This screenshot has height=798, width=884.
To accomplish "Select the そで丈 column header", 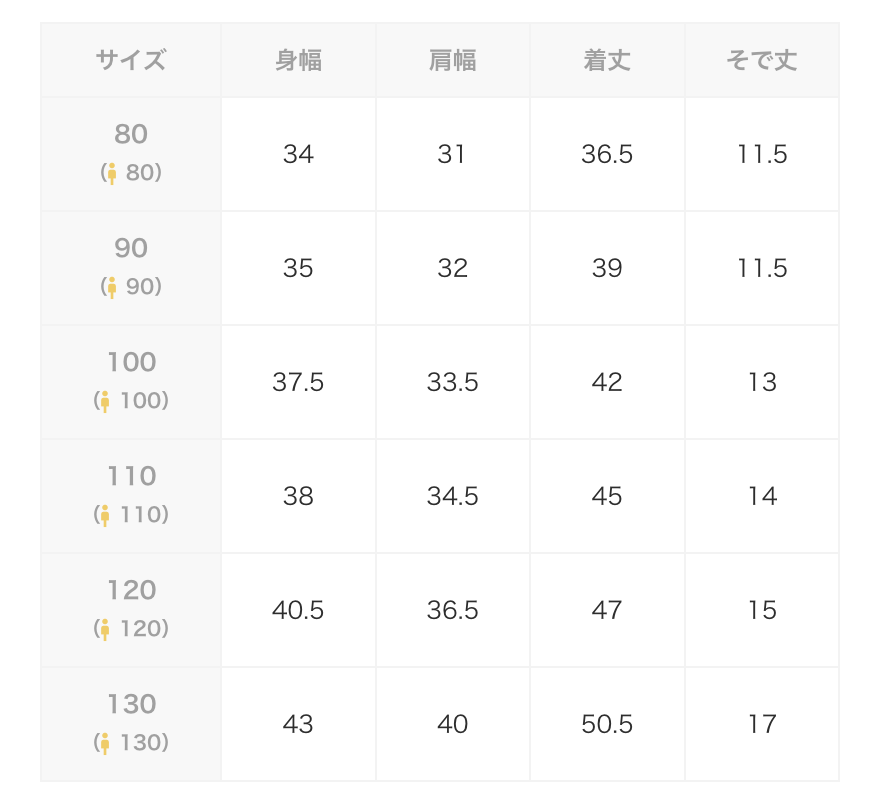I will point(762,60).
